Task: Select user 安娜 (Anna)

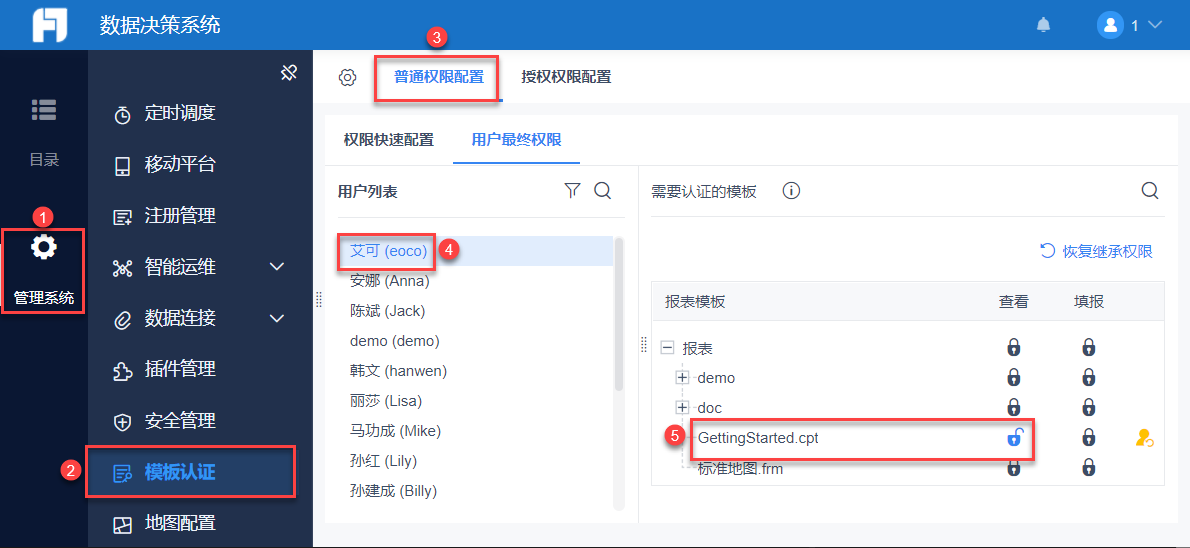Action: [389, 281]
